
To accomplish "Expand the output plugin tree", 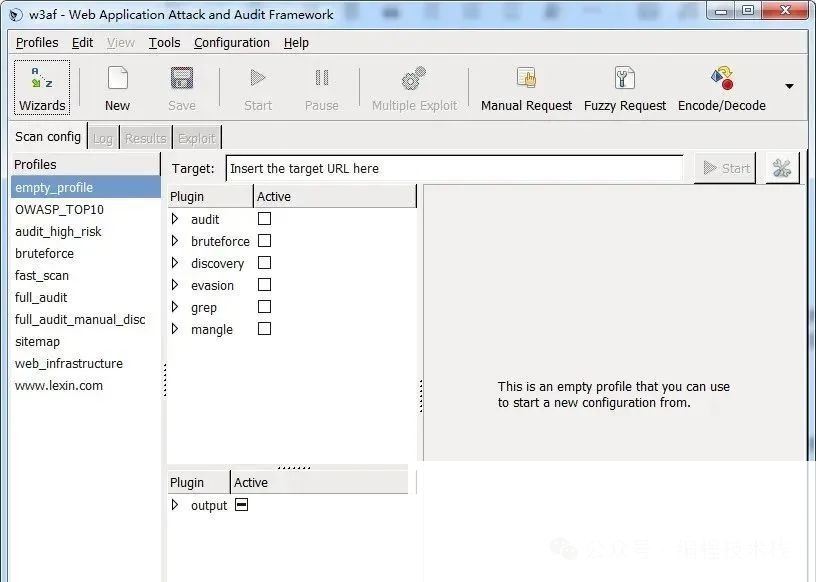I will 175,504.
